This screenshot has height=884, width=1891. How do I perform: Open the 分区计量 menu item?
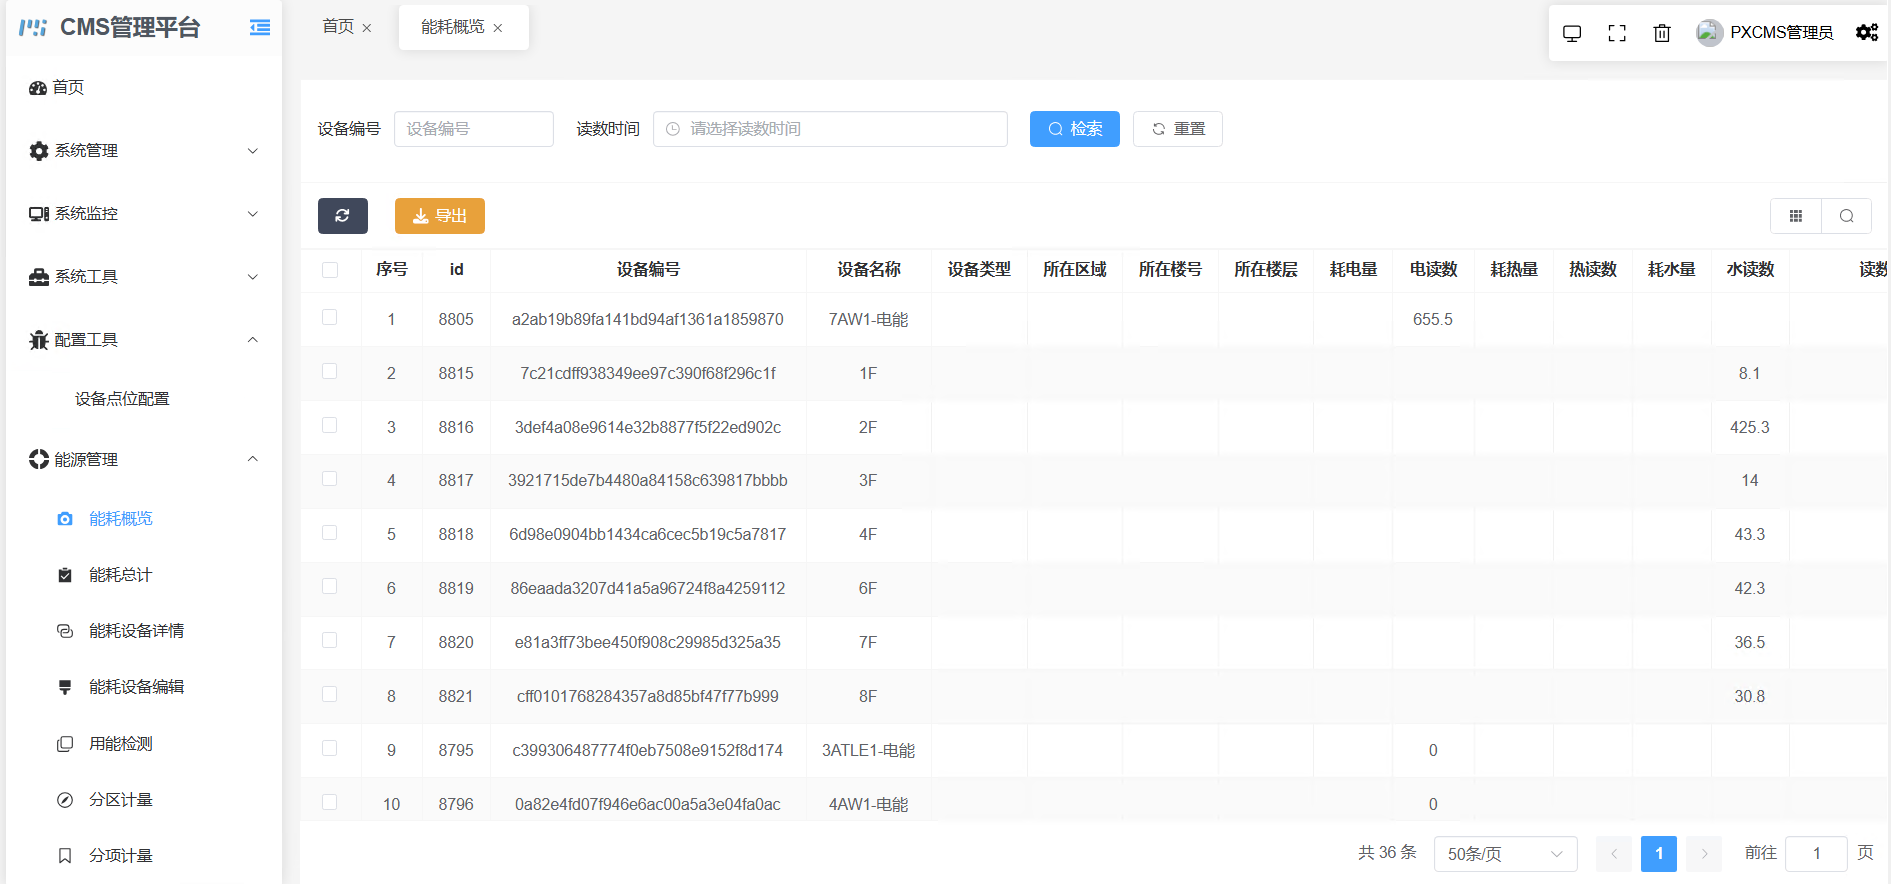coord(120,800)
